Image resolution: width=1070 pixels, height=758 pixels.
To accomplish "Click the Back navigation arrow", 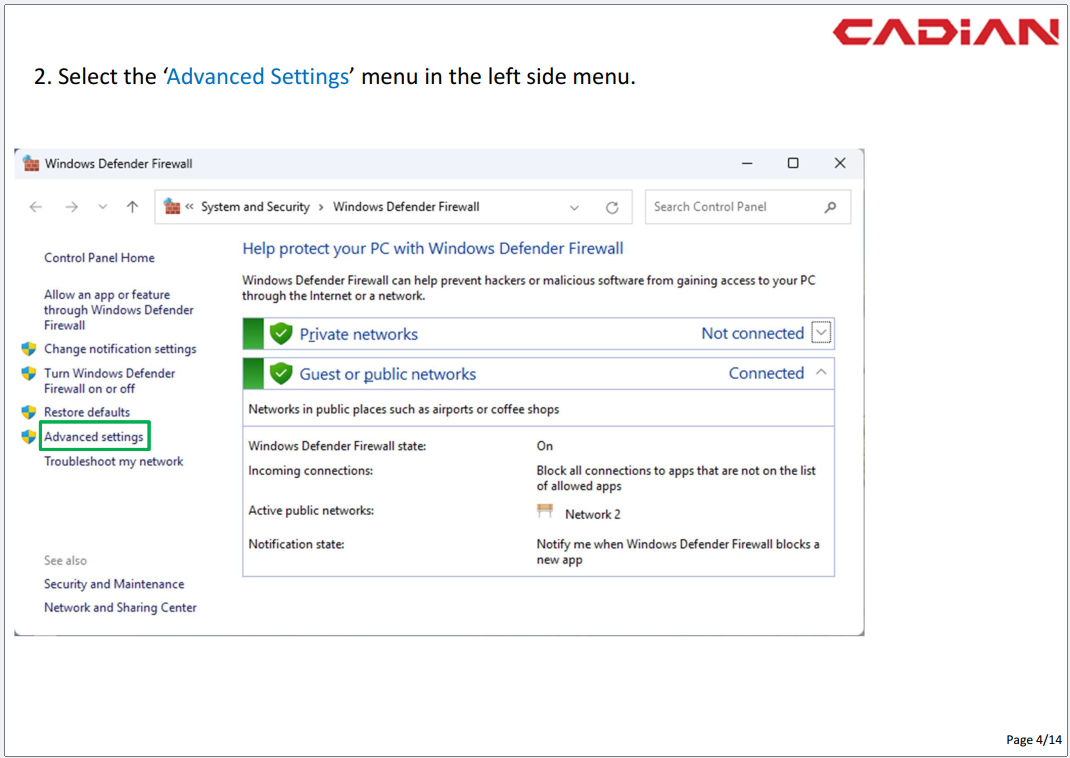I will 36,207.
